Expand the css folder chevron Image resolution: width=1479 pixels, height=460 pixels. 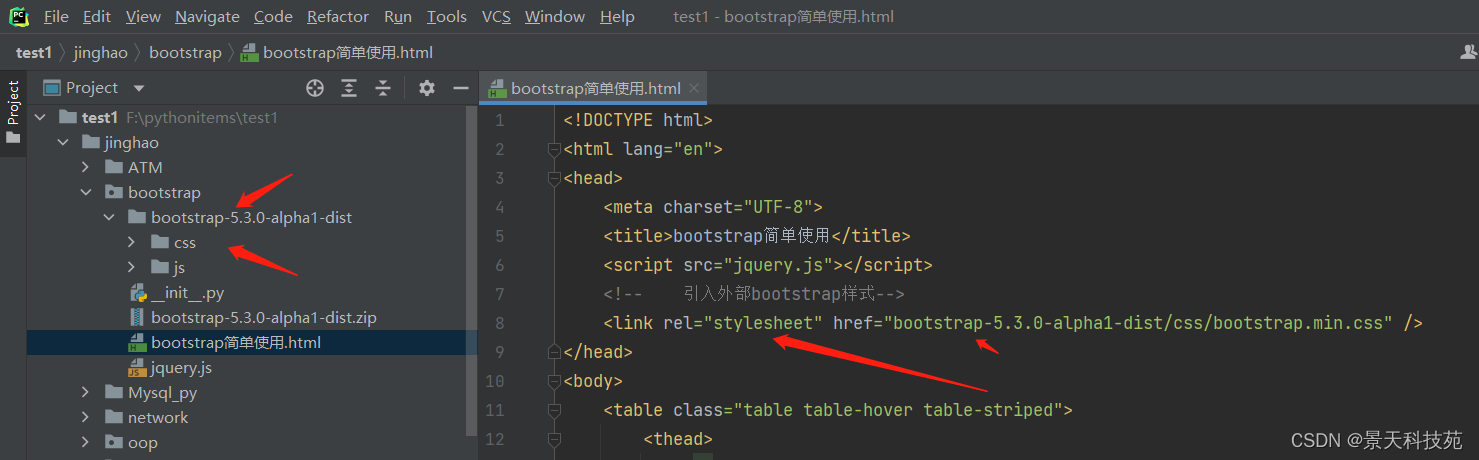click(x=132, y=242)
